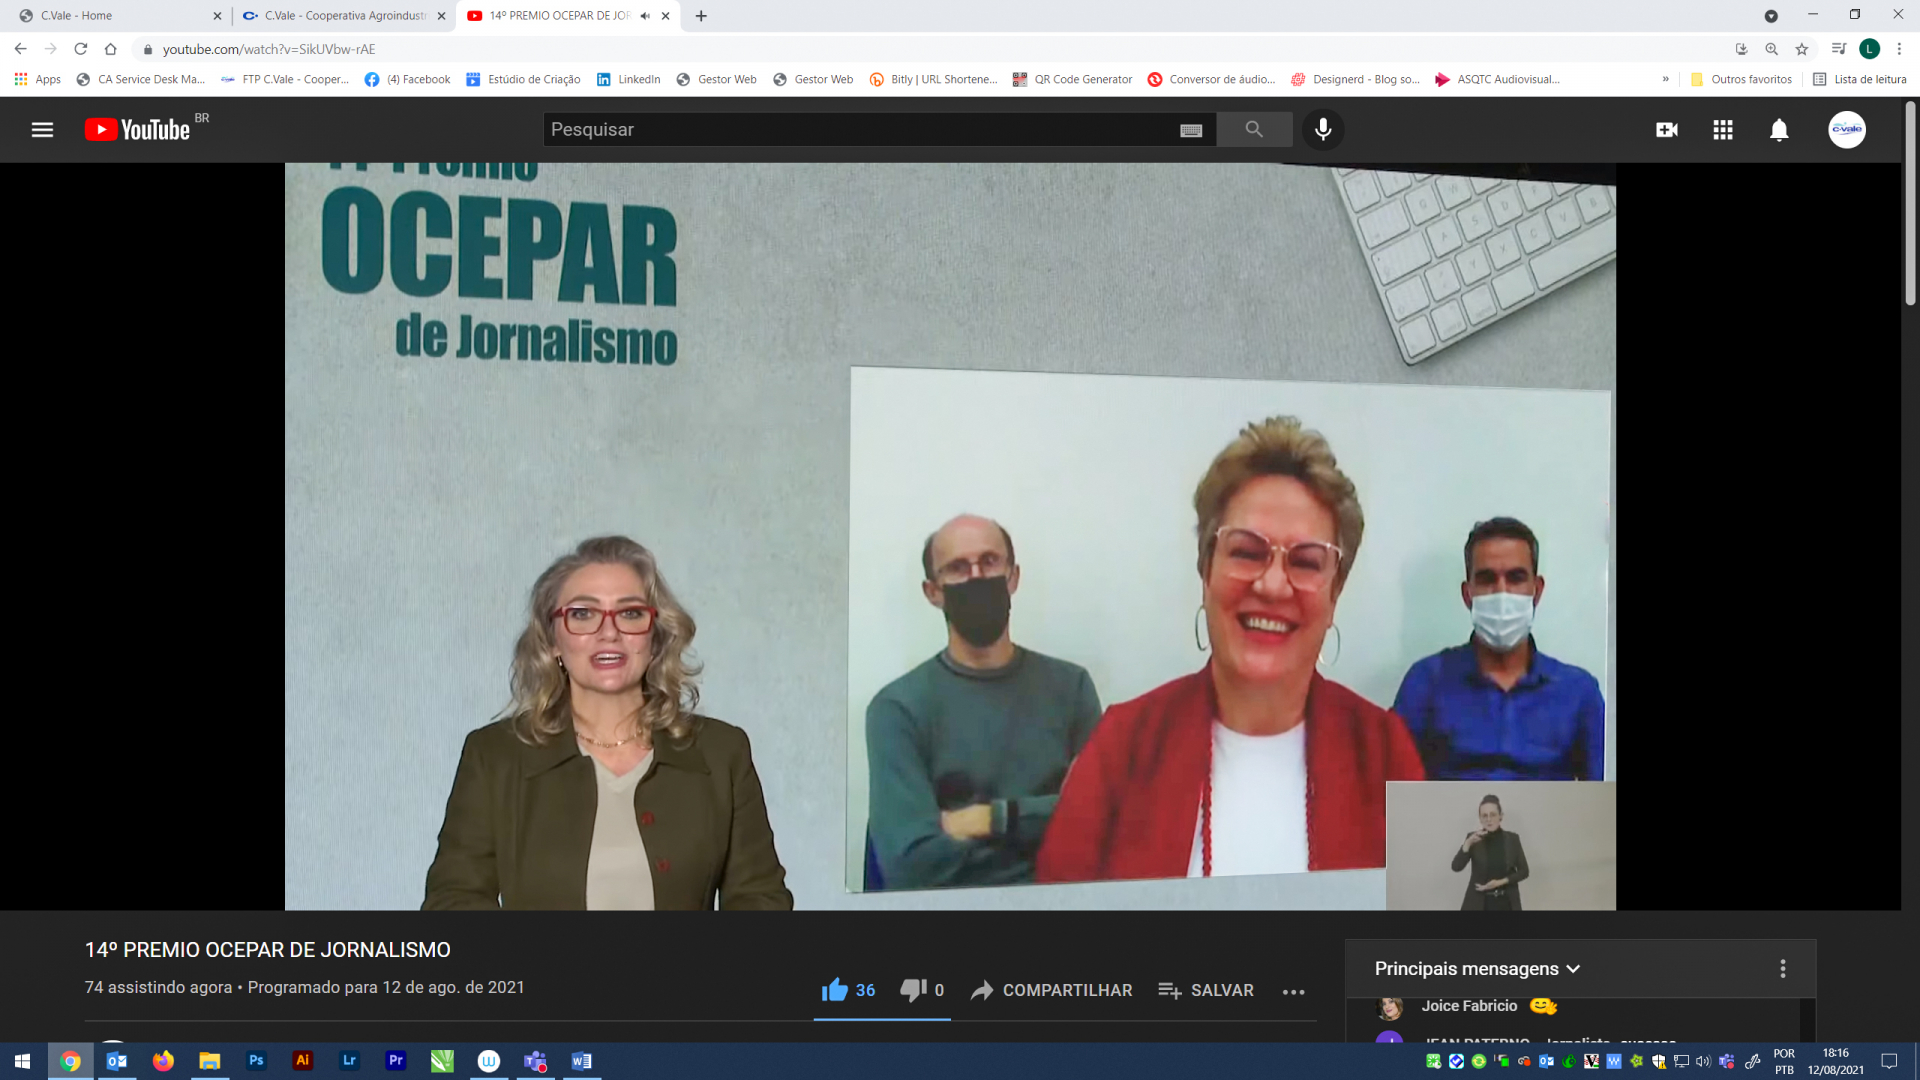Open more video actions ellipsis

[x=1293, y=992]
